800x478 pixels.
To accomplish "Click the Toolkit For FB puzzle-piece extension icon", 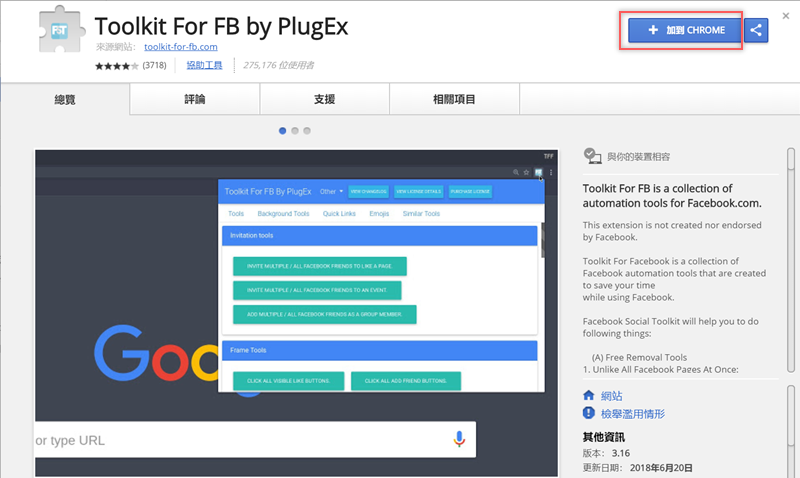I will [x=60, y=30].
